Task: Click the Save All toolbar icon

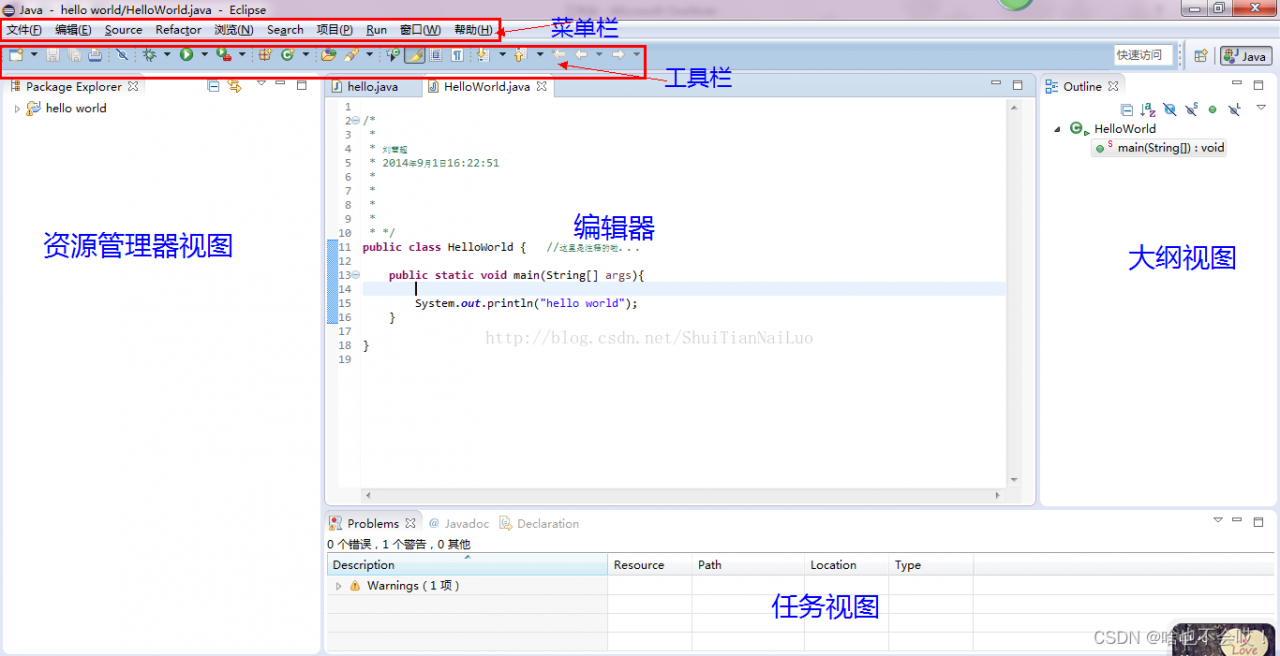Action: (75, 55)
